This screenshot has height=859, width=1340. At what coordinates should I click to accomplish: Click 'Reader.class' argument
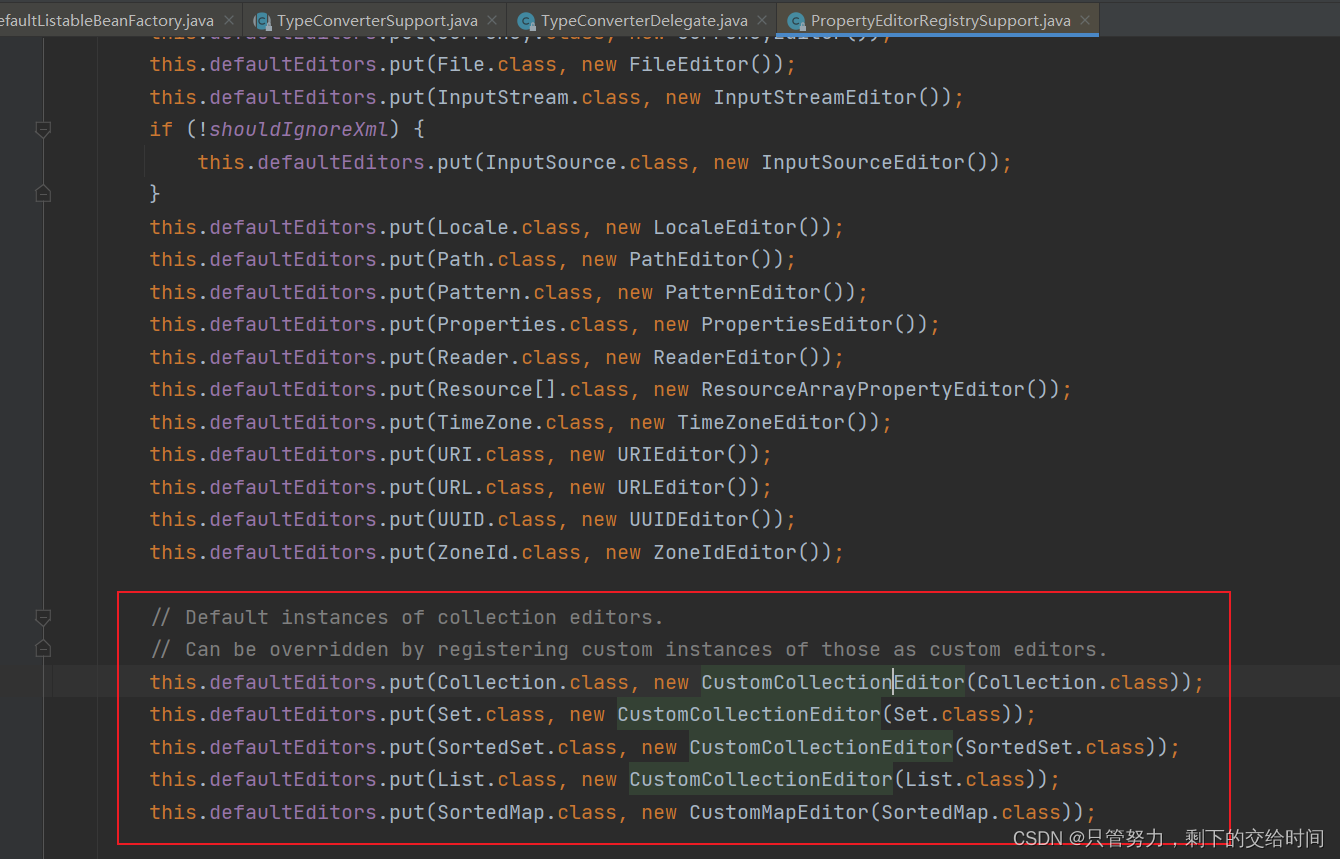(509, 357)
